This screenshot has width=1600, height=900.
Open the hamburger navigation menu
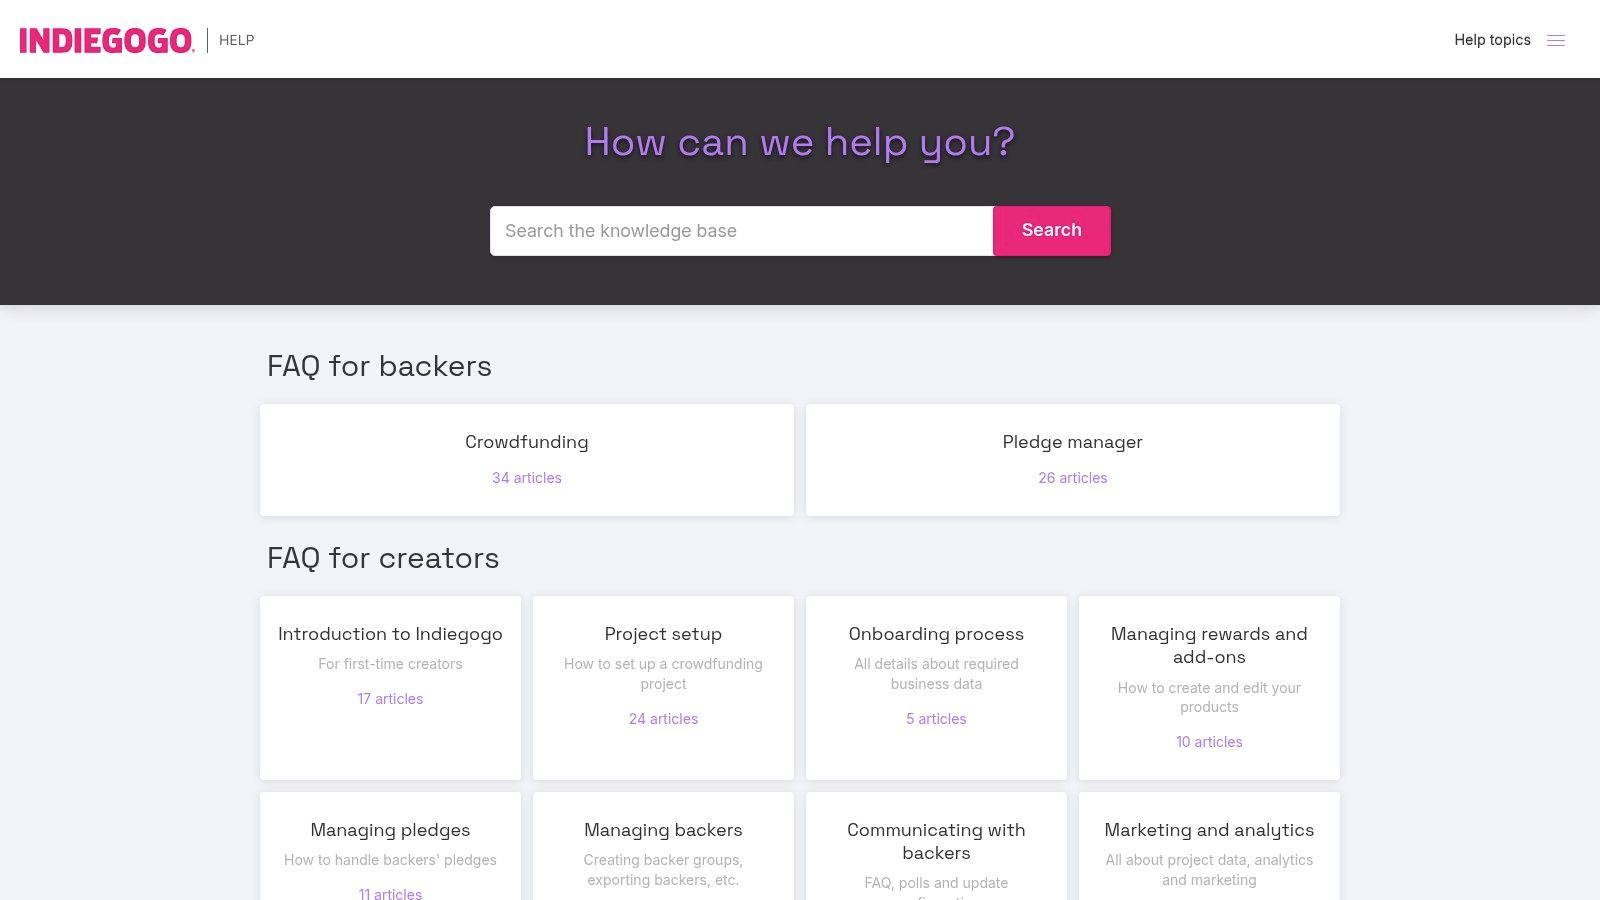tap(1556, 40)
